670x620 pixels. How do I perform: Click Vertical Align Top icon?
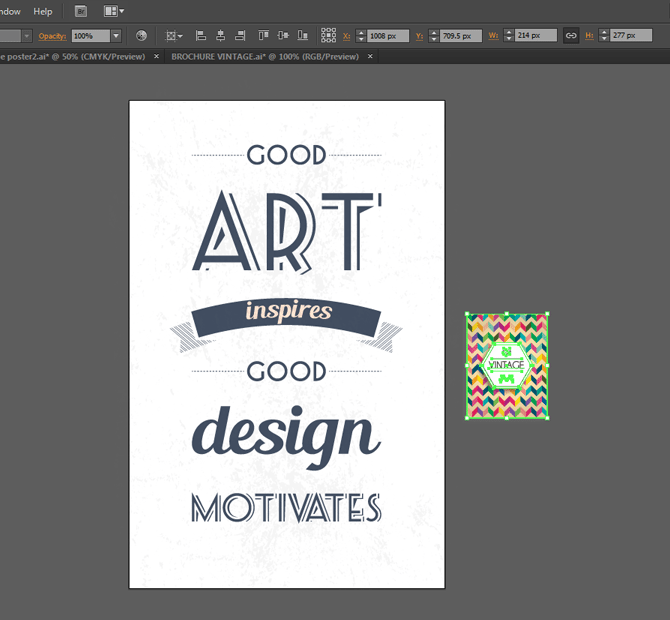(263, 35)
